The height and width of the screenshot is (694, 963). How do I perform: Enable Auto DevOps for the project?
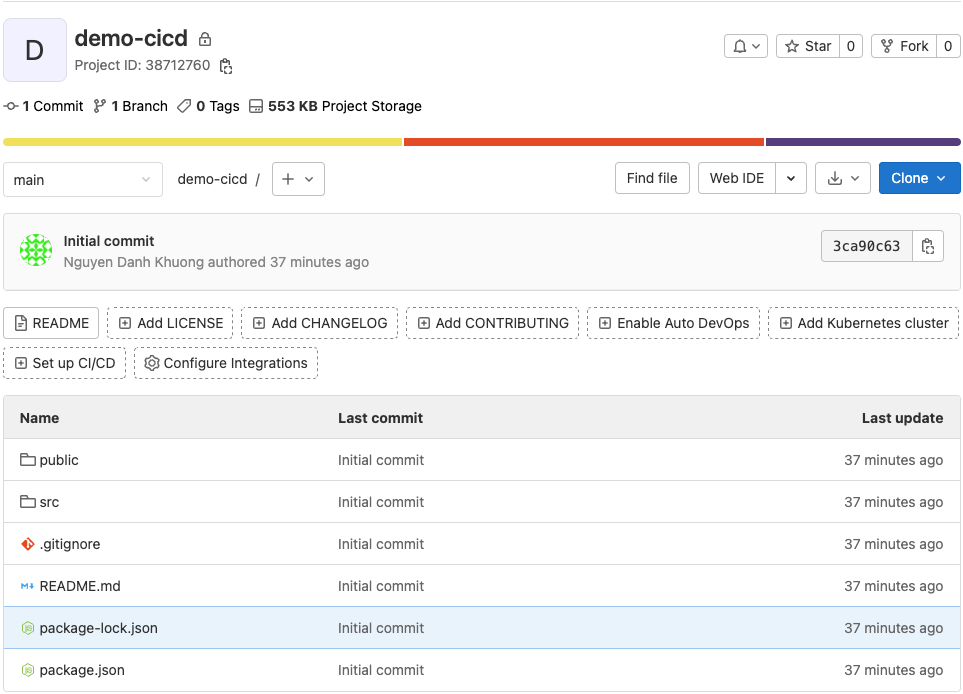[x=673, y=323]
